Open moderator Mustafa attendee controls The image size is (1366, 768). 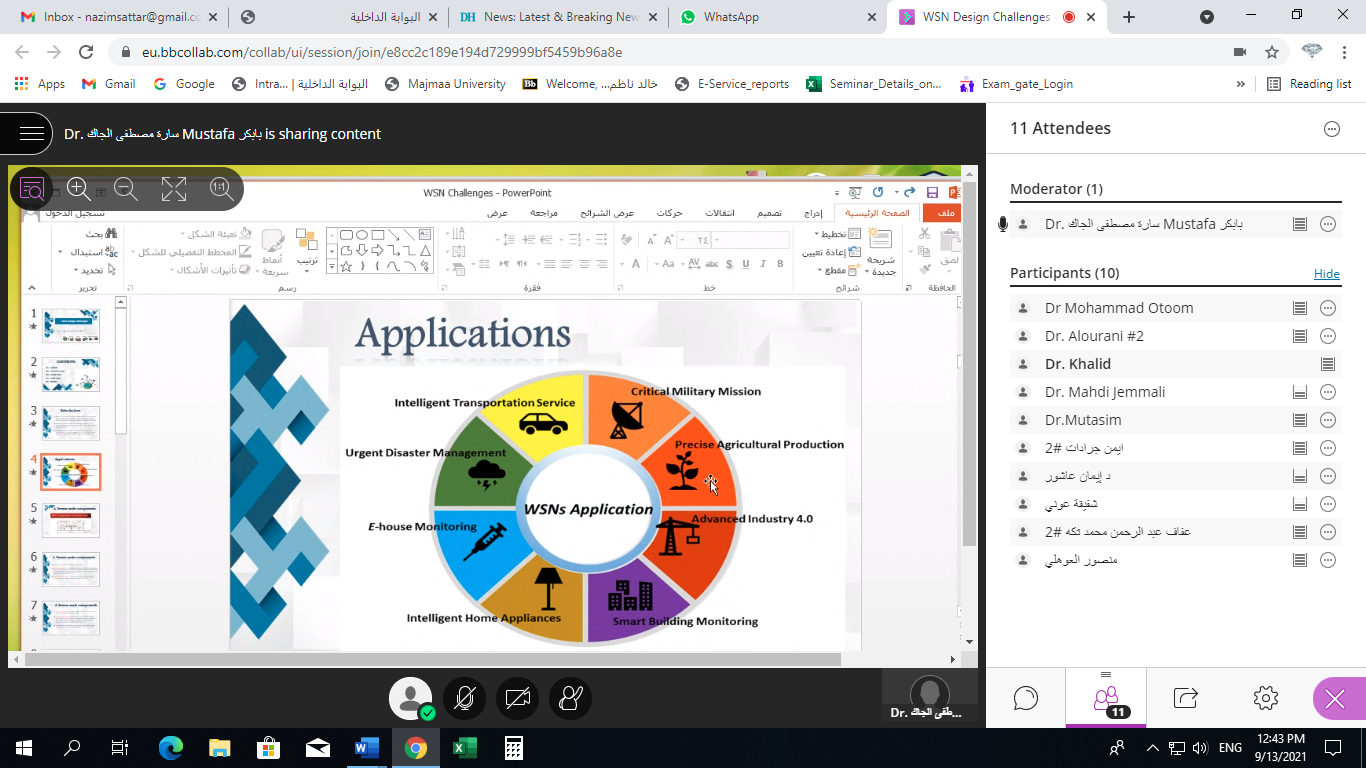1328,225
